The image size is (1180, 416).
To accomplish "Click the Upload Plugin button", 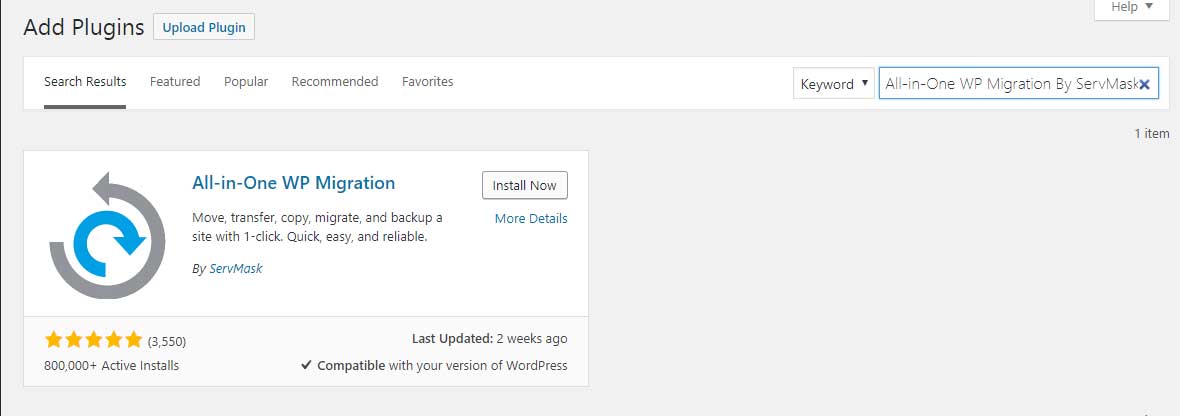I will tap(204, 28).
